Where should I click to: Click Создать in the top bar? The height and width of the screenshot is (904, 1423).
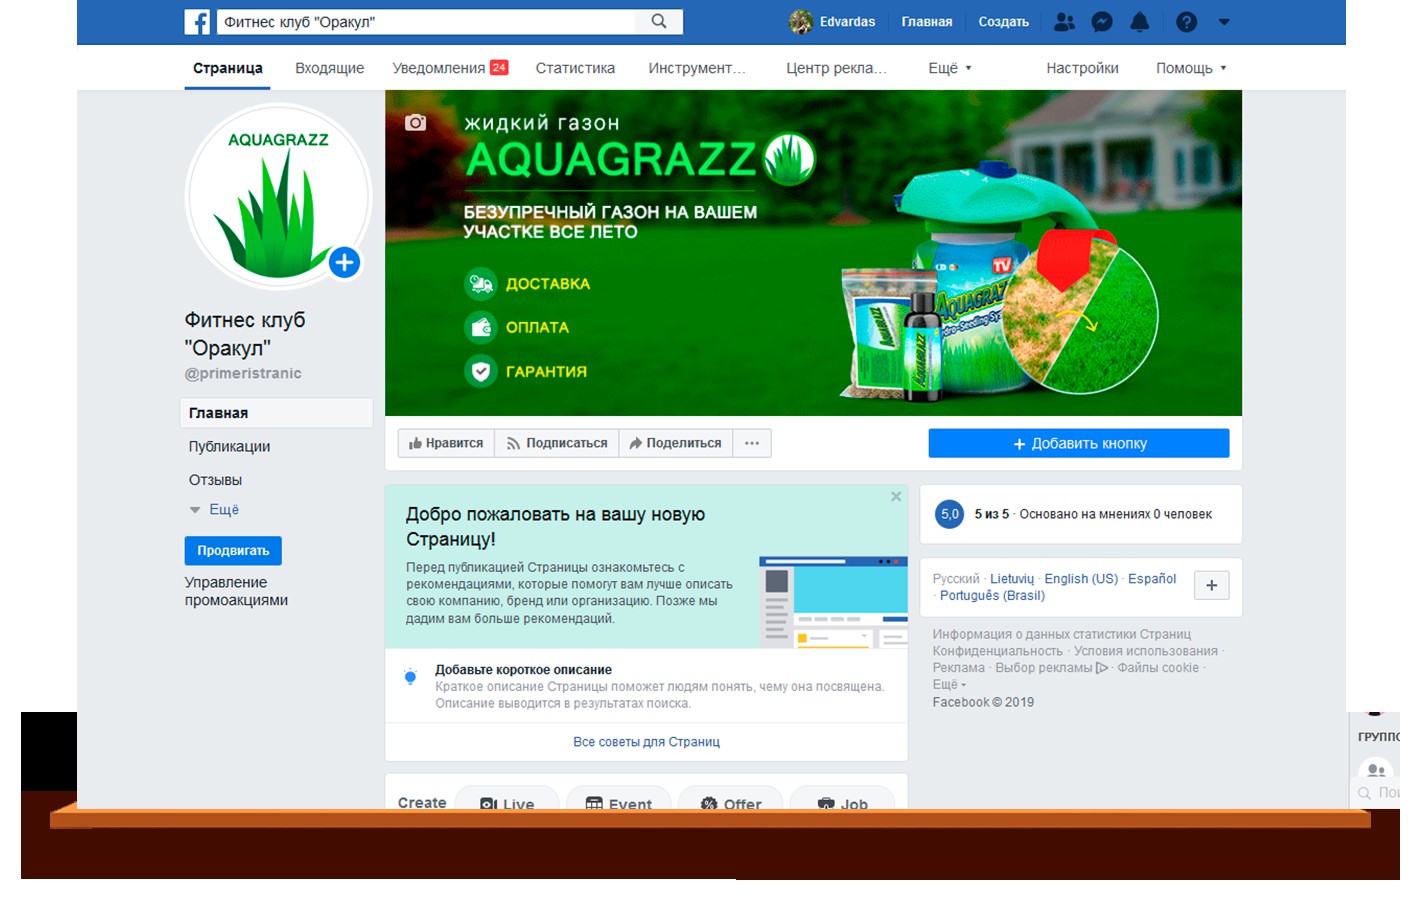coord(1003,22)
